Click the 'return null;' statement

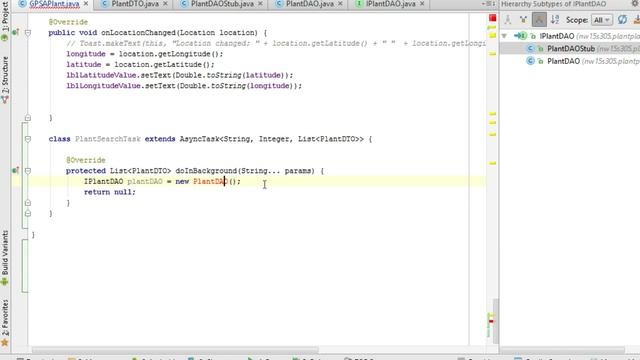[x=109, y=192]
